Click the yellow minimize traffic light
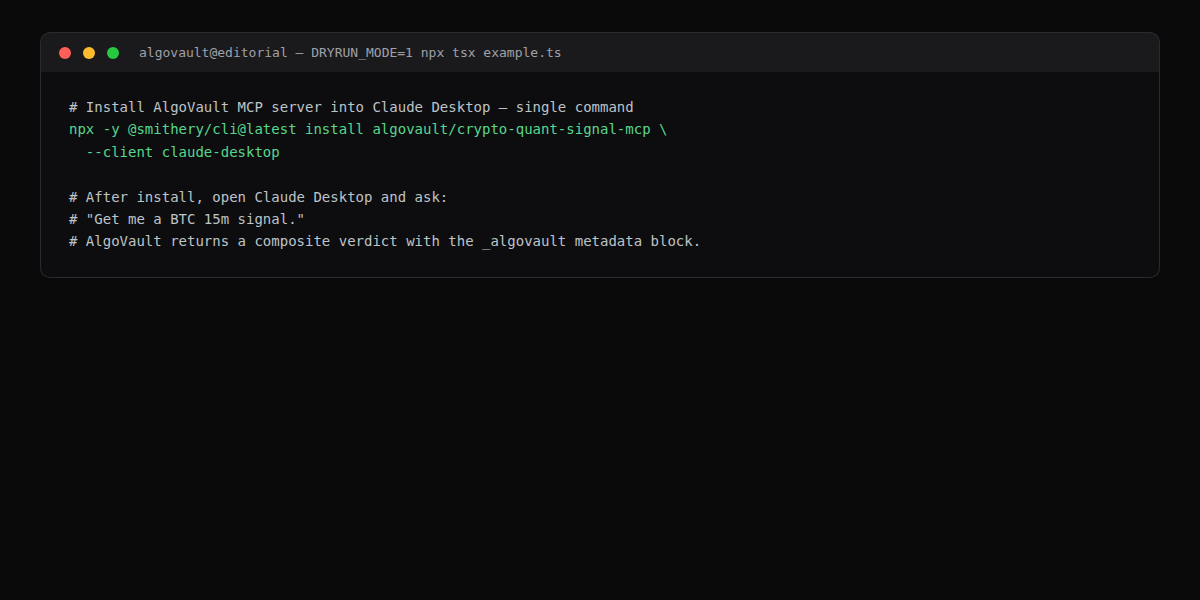This screenshot has width=1200, height=600. [x=89, y=52]
